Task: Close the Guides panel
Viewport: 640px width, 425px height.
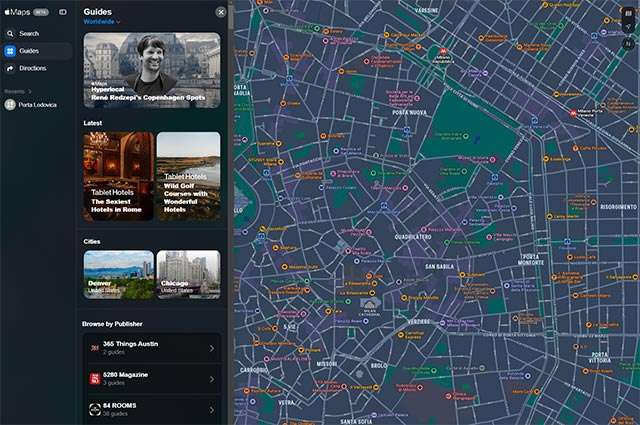Action: coord(221,12)
